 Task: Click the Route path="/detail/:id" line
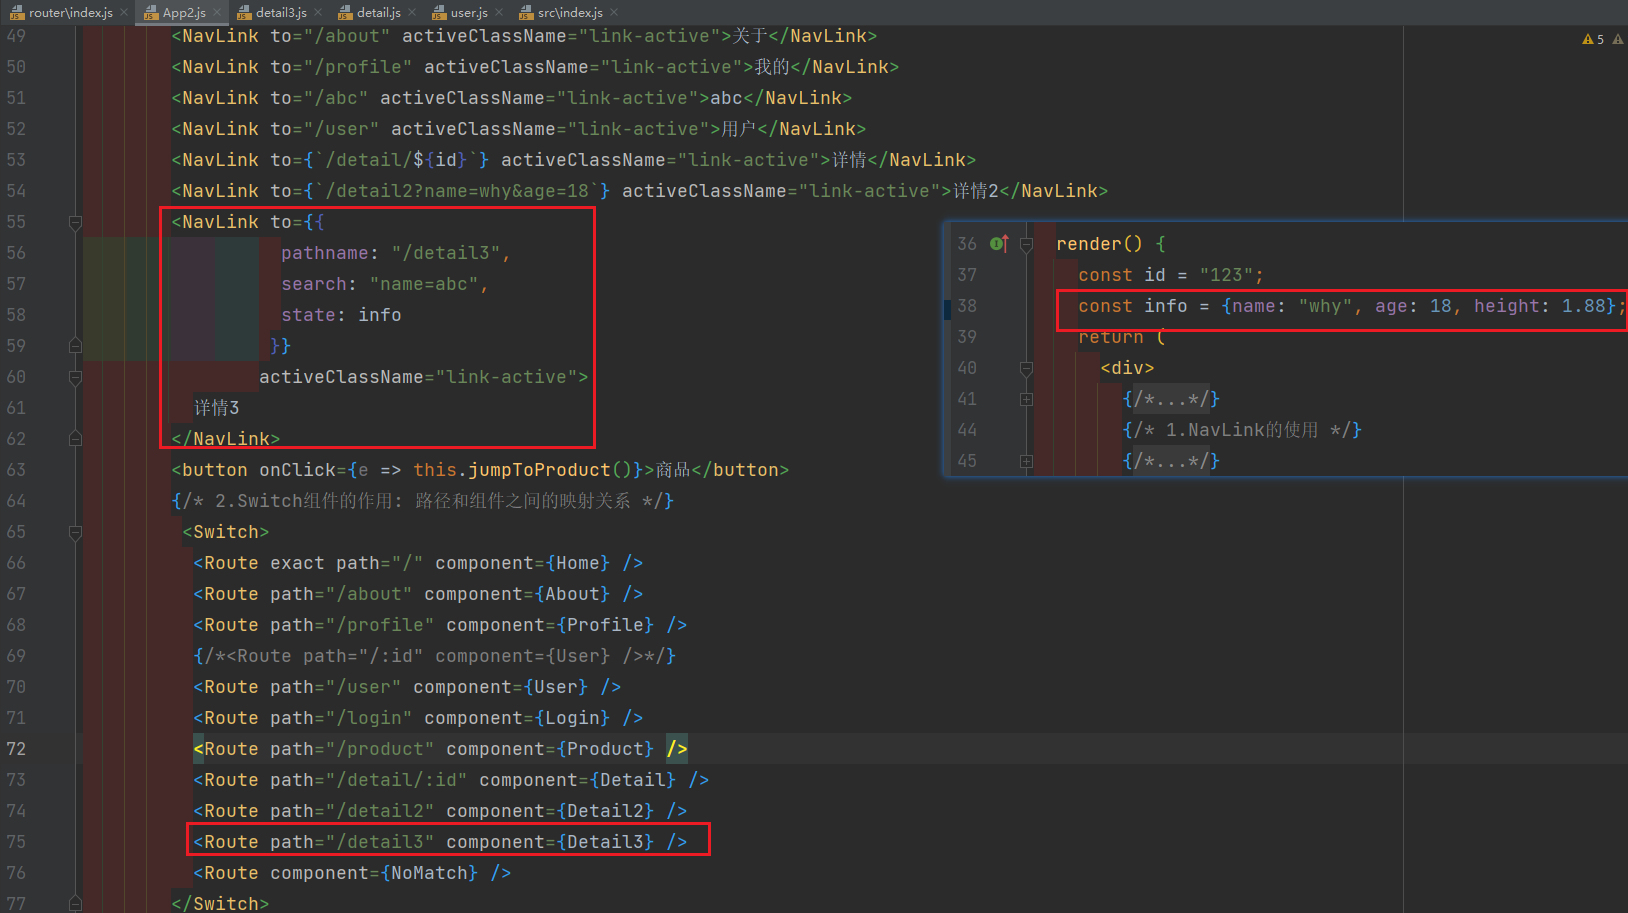point(451,780)
